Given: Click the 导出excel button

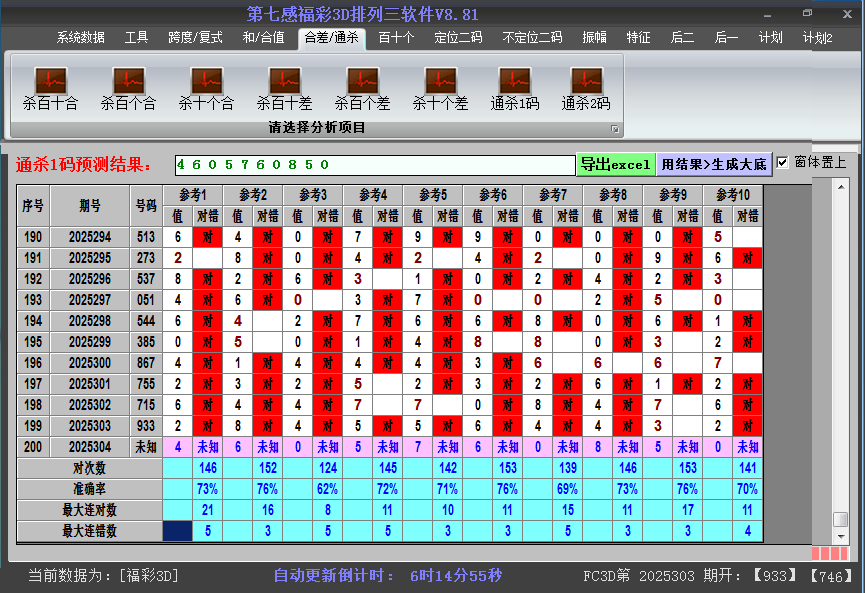Looking at the screenshot, I should coord(615,164).
